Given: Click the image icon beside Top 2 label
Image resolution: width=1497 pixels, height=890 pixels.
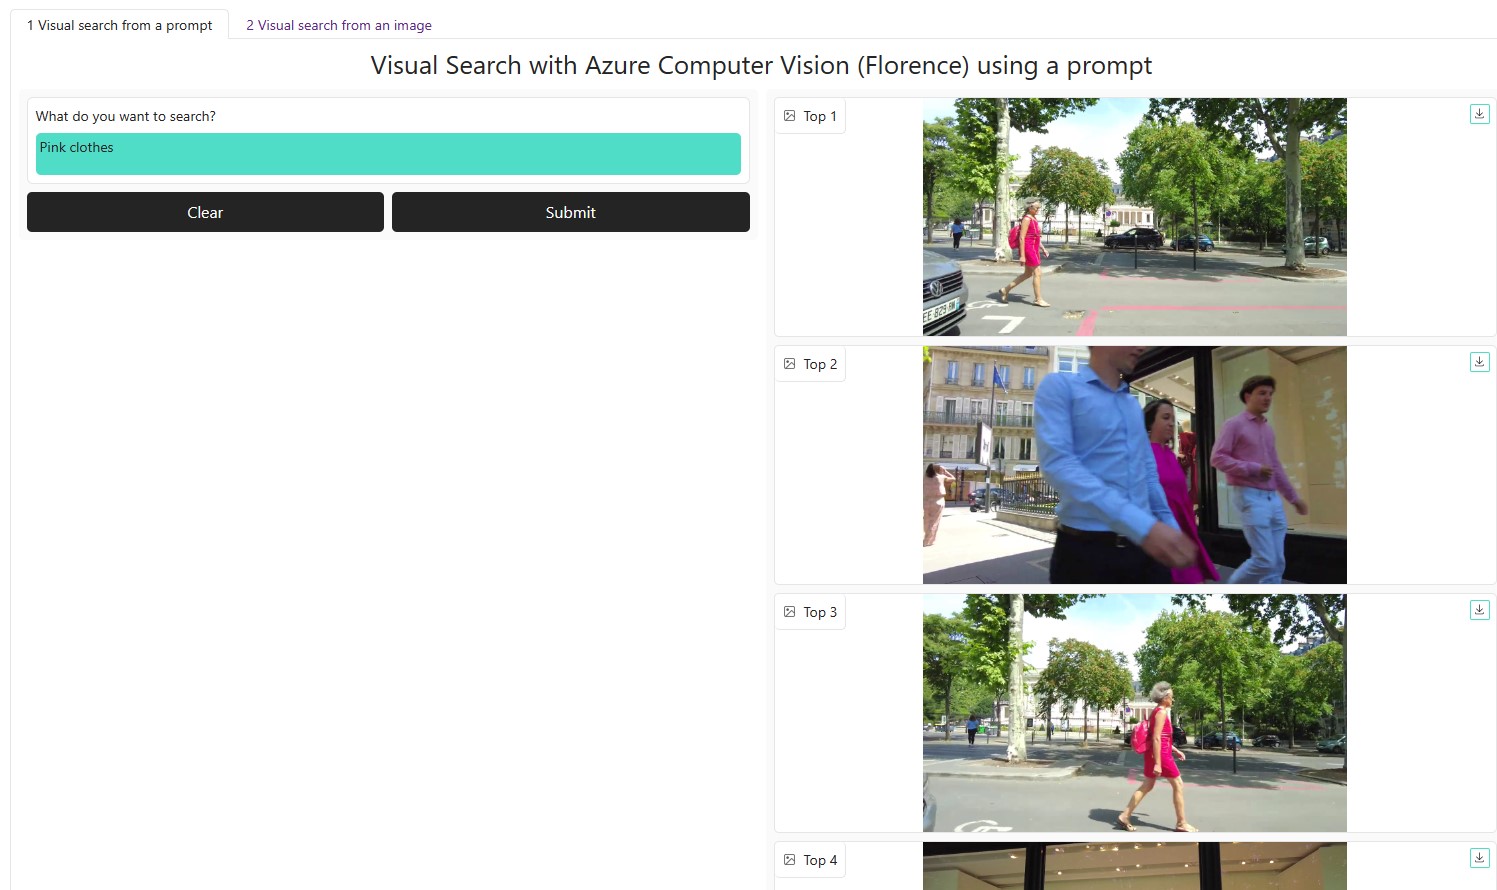Looking at the screenshot, I should [x=790, y=364].
